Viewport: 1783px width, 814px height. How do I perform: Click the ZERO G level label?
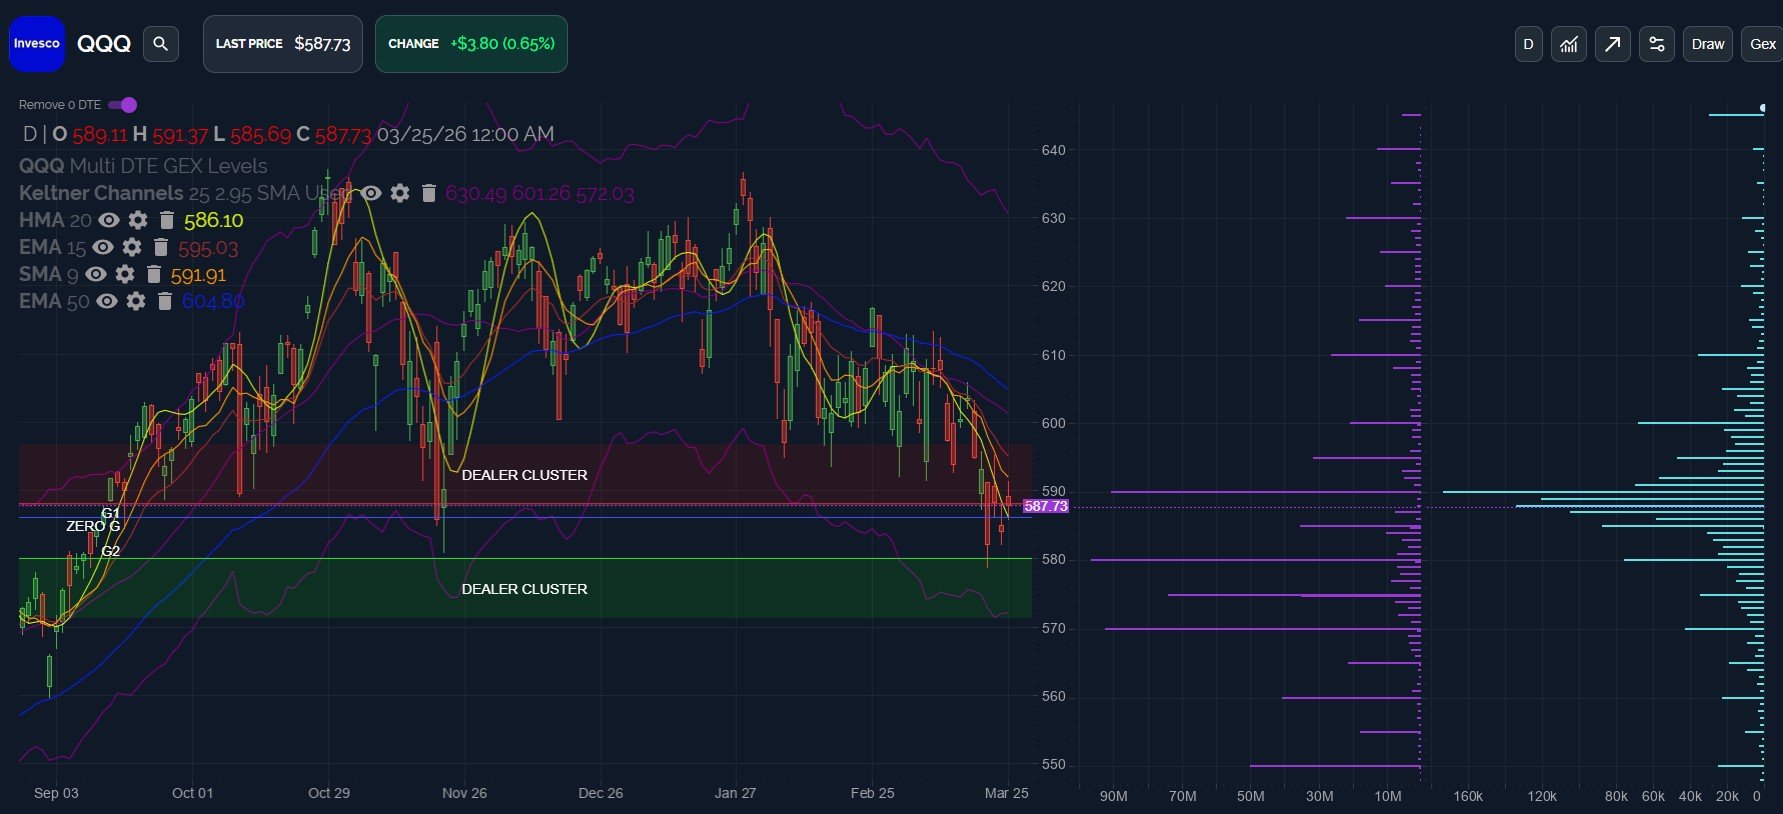[93, 526]
